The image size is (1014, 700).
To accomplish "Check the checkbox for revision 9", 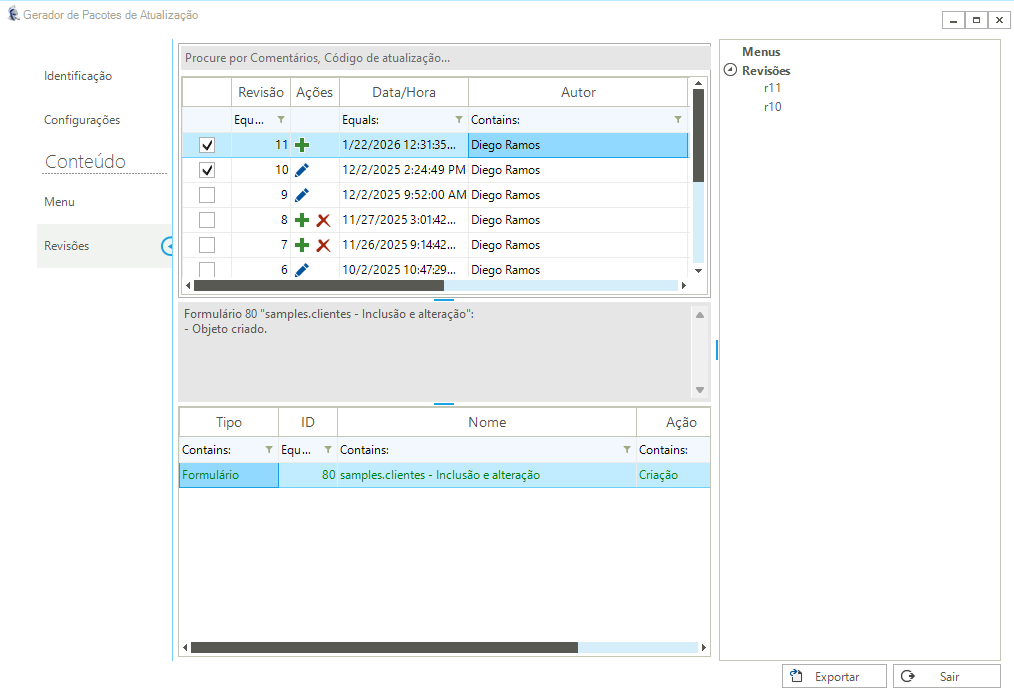I will (x=207, y=195).
